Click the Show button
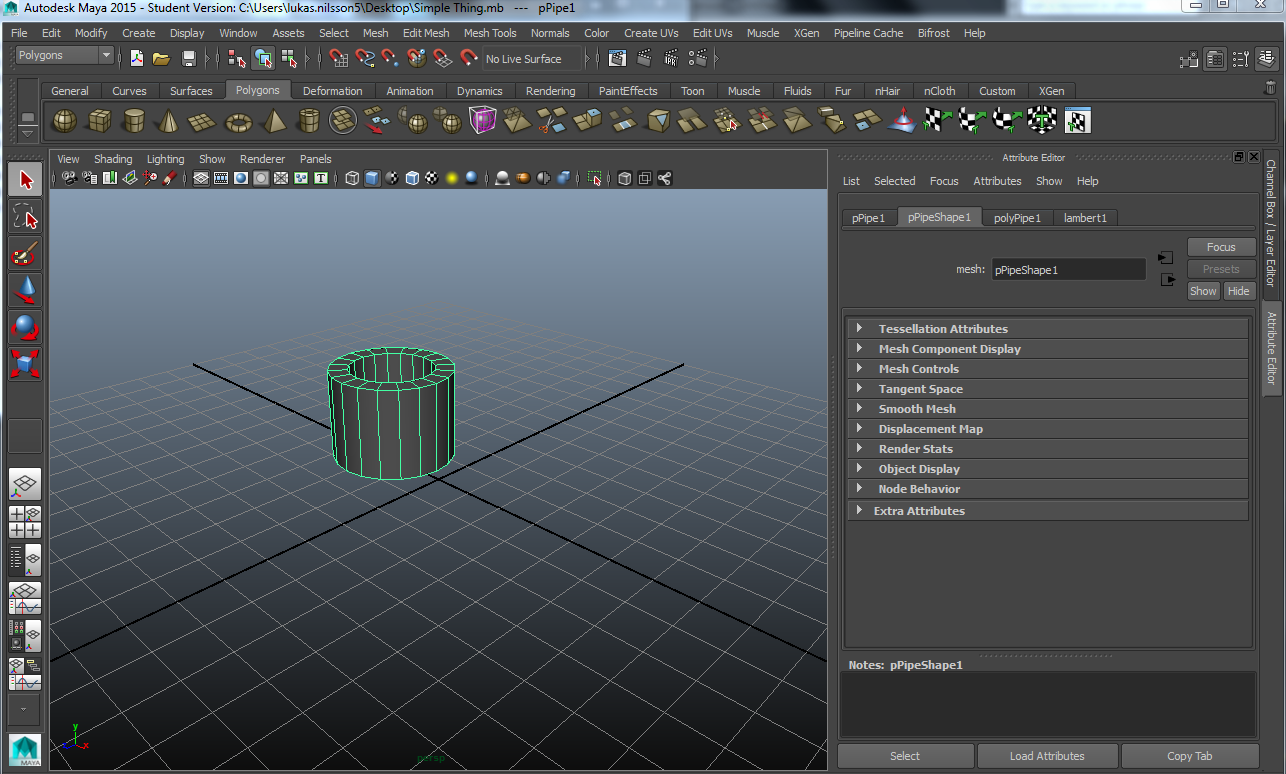Viewport: 1286px width, 774px height. point(1203,291)
